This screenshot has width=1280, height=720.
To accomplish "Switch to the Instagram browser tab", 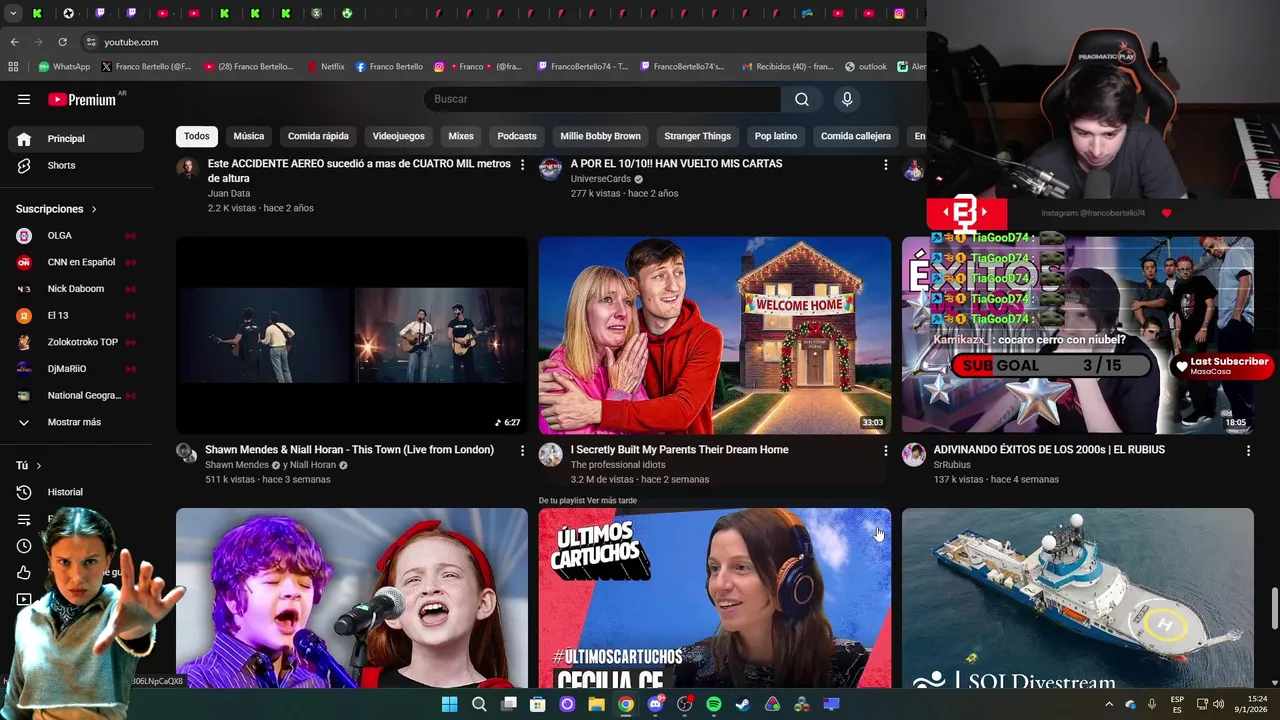I will click(x=899, y=13).
